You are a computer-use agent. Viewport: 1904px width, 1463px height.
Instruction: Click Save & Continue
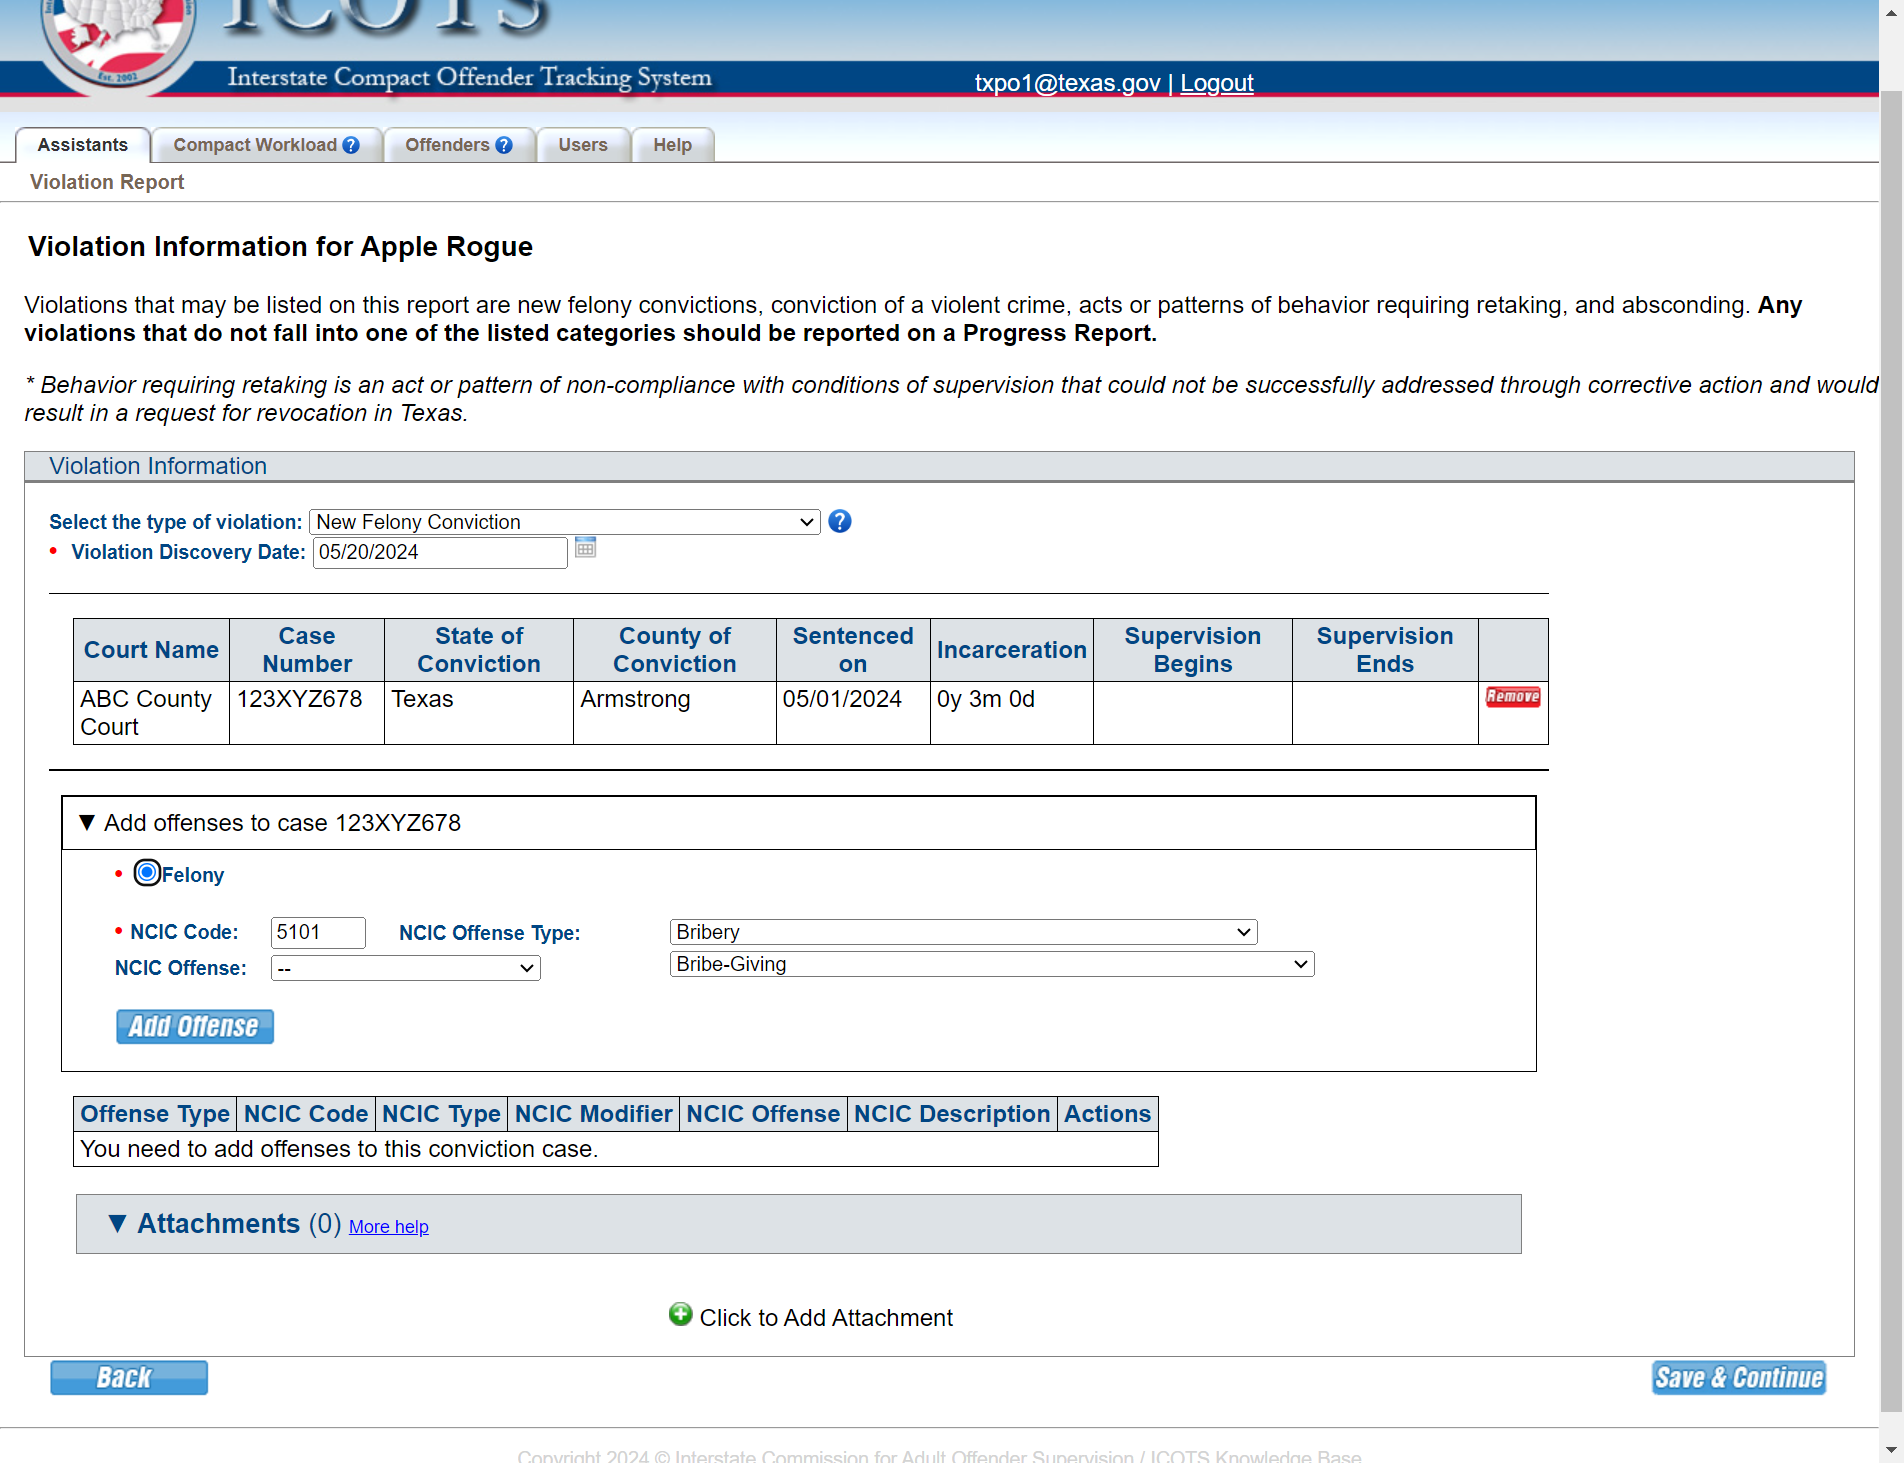pyautogui.click(x=1739, y=1378)
